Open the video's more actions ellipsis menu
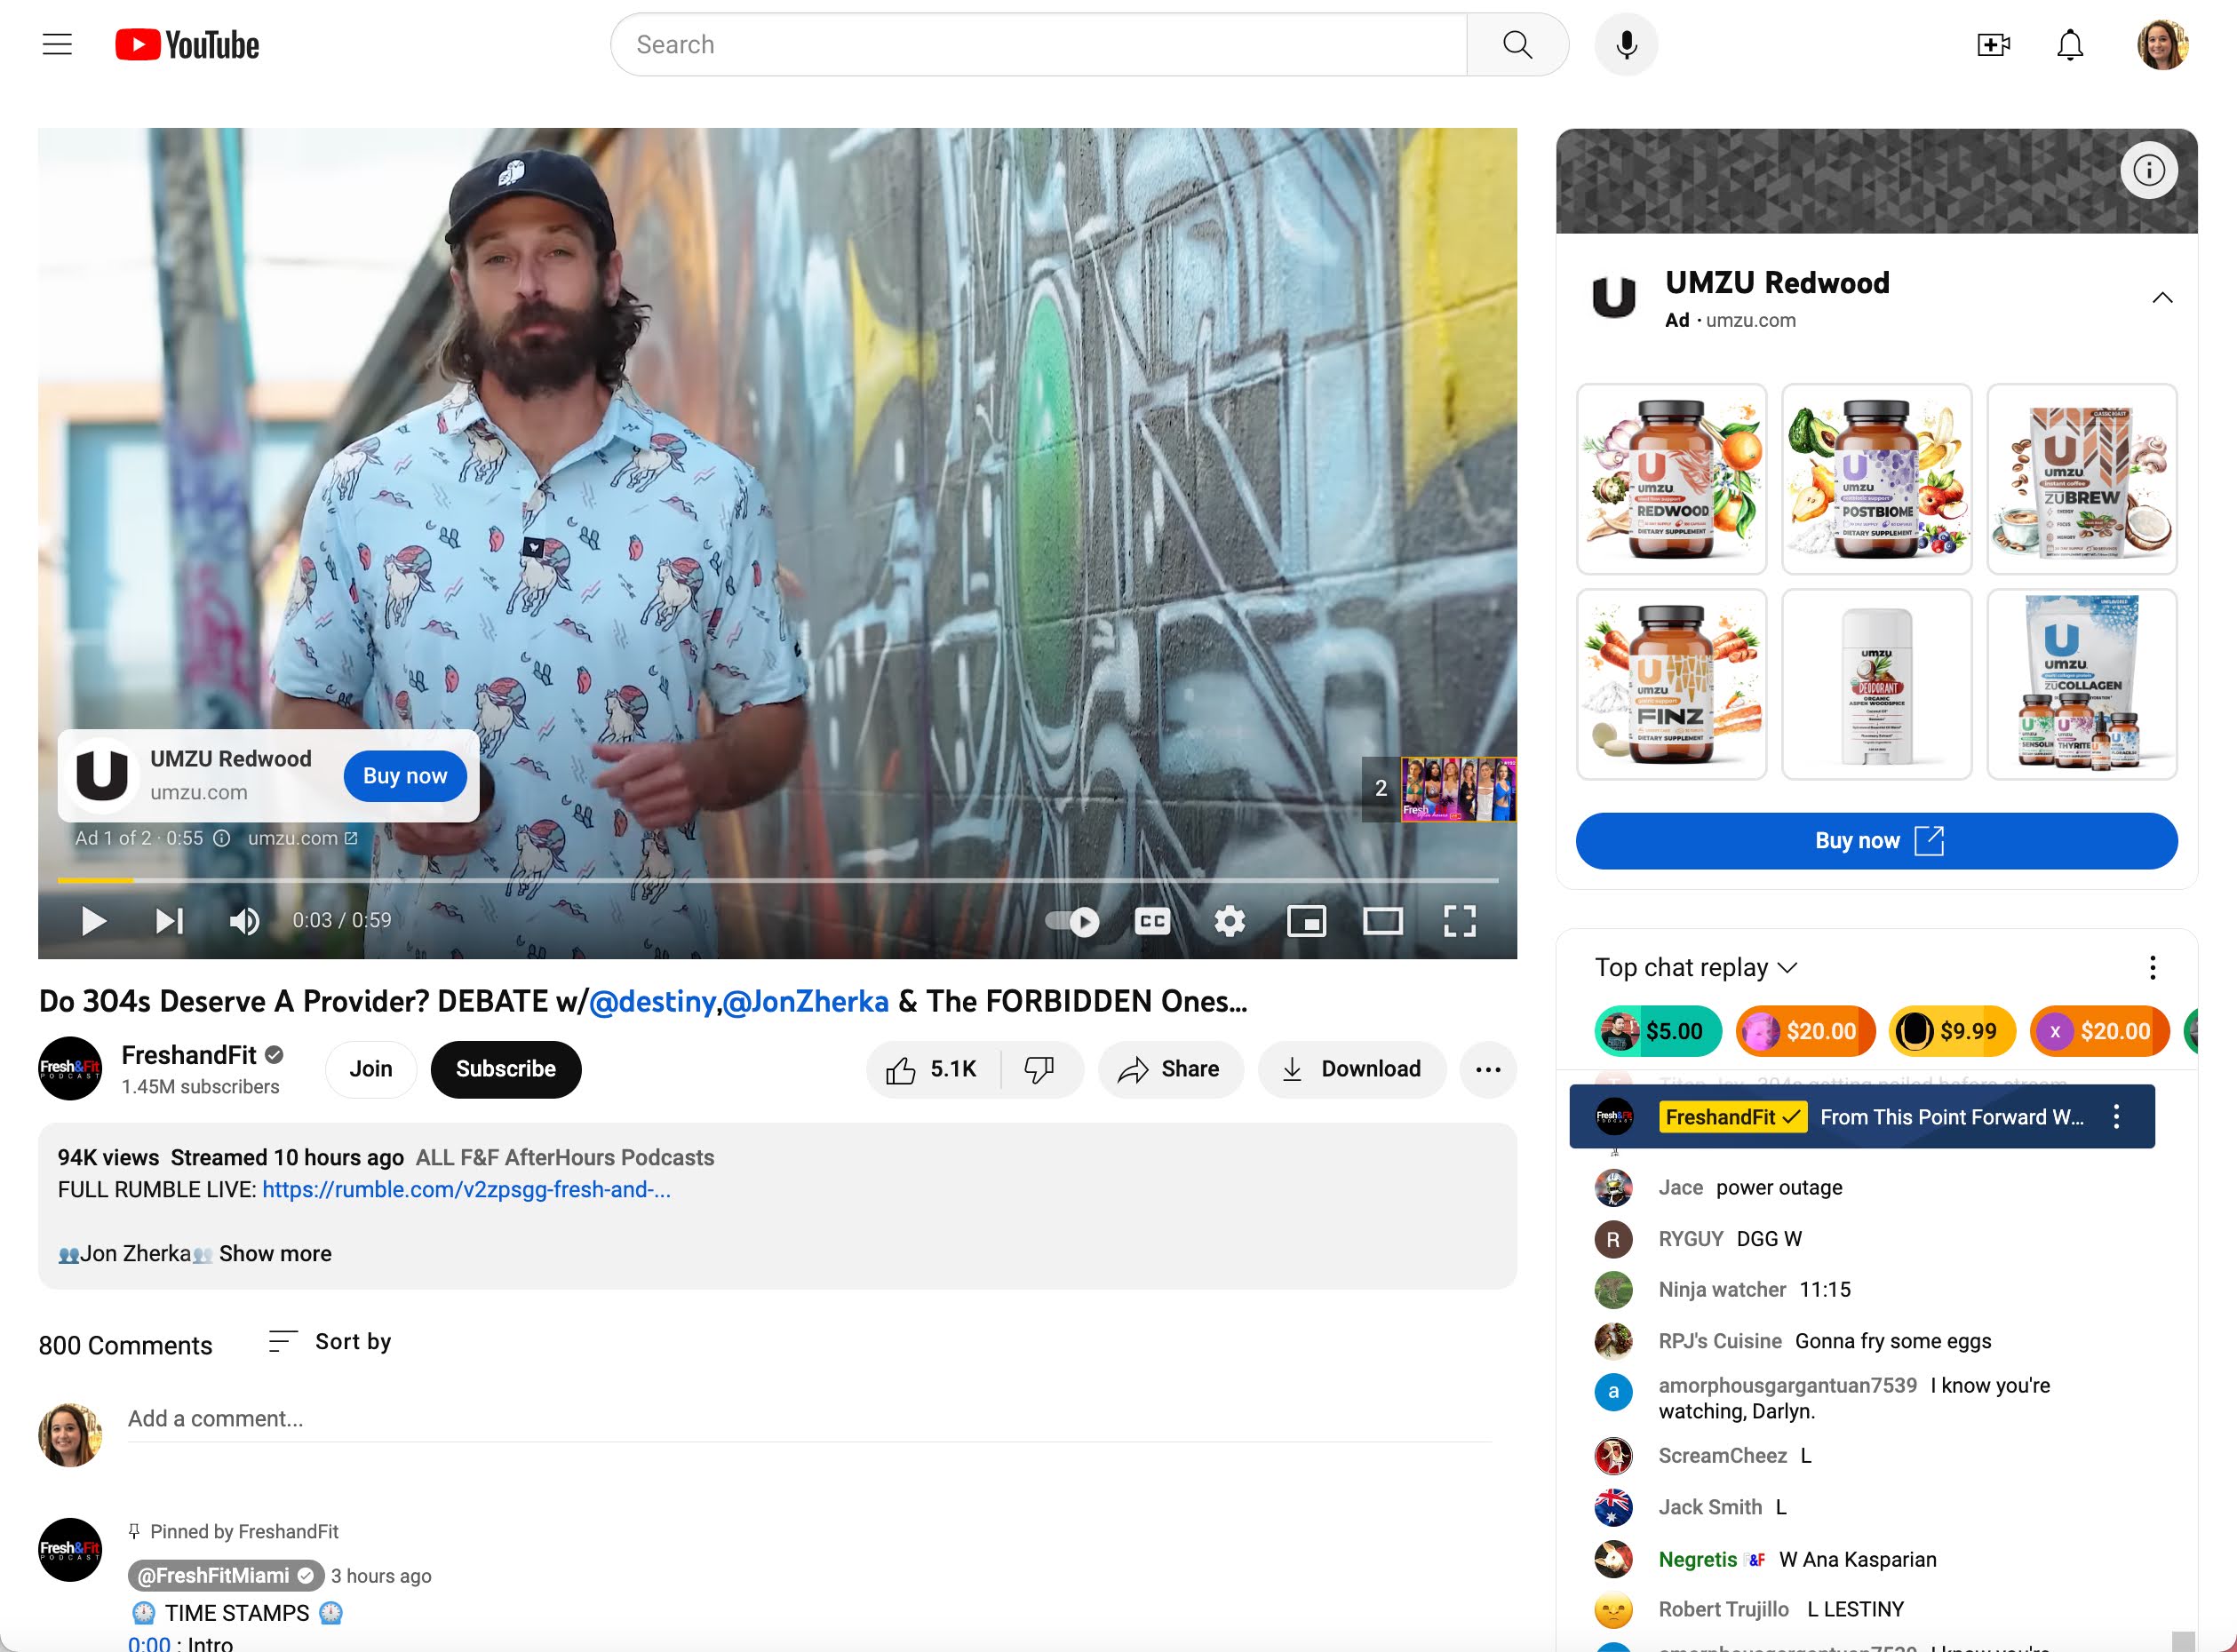Screen dimensions: 2237x1652 pyautogui.click(x=1488, y=1069)
